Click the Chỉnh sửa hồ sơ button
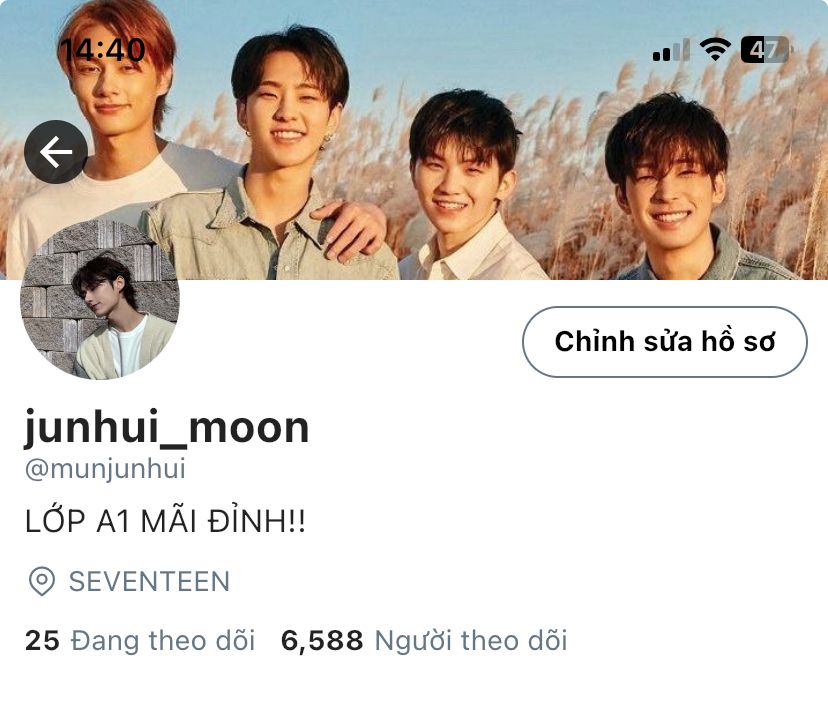This screenshot has width=828, height=717. pos(665,342)
